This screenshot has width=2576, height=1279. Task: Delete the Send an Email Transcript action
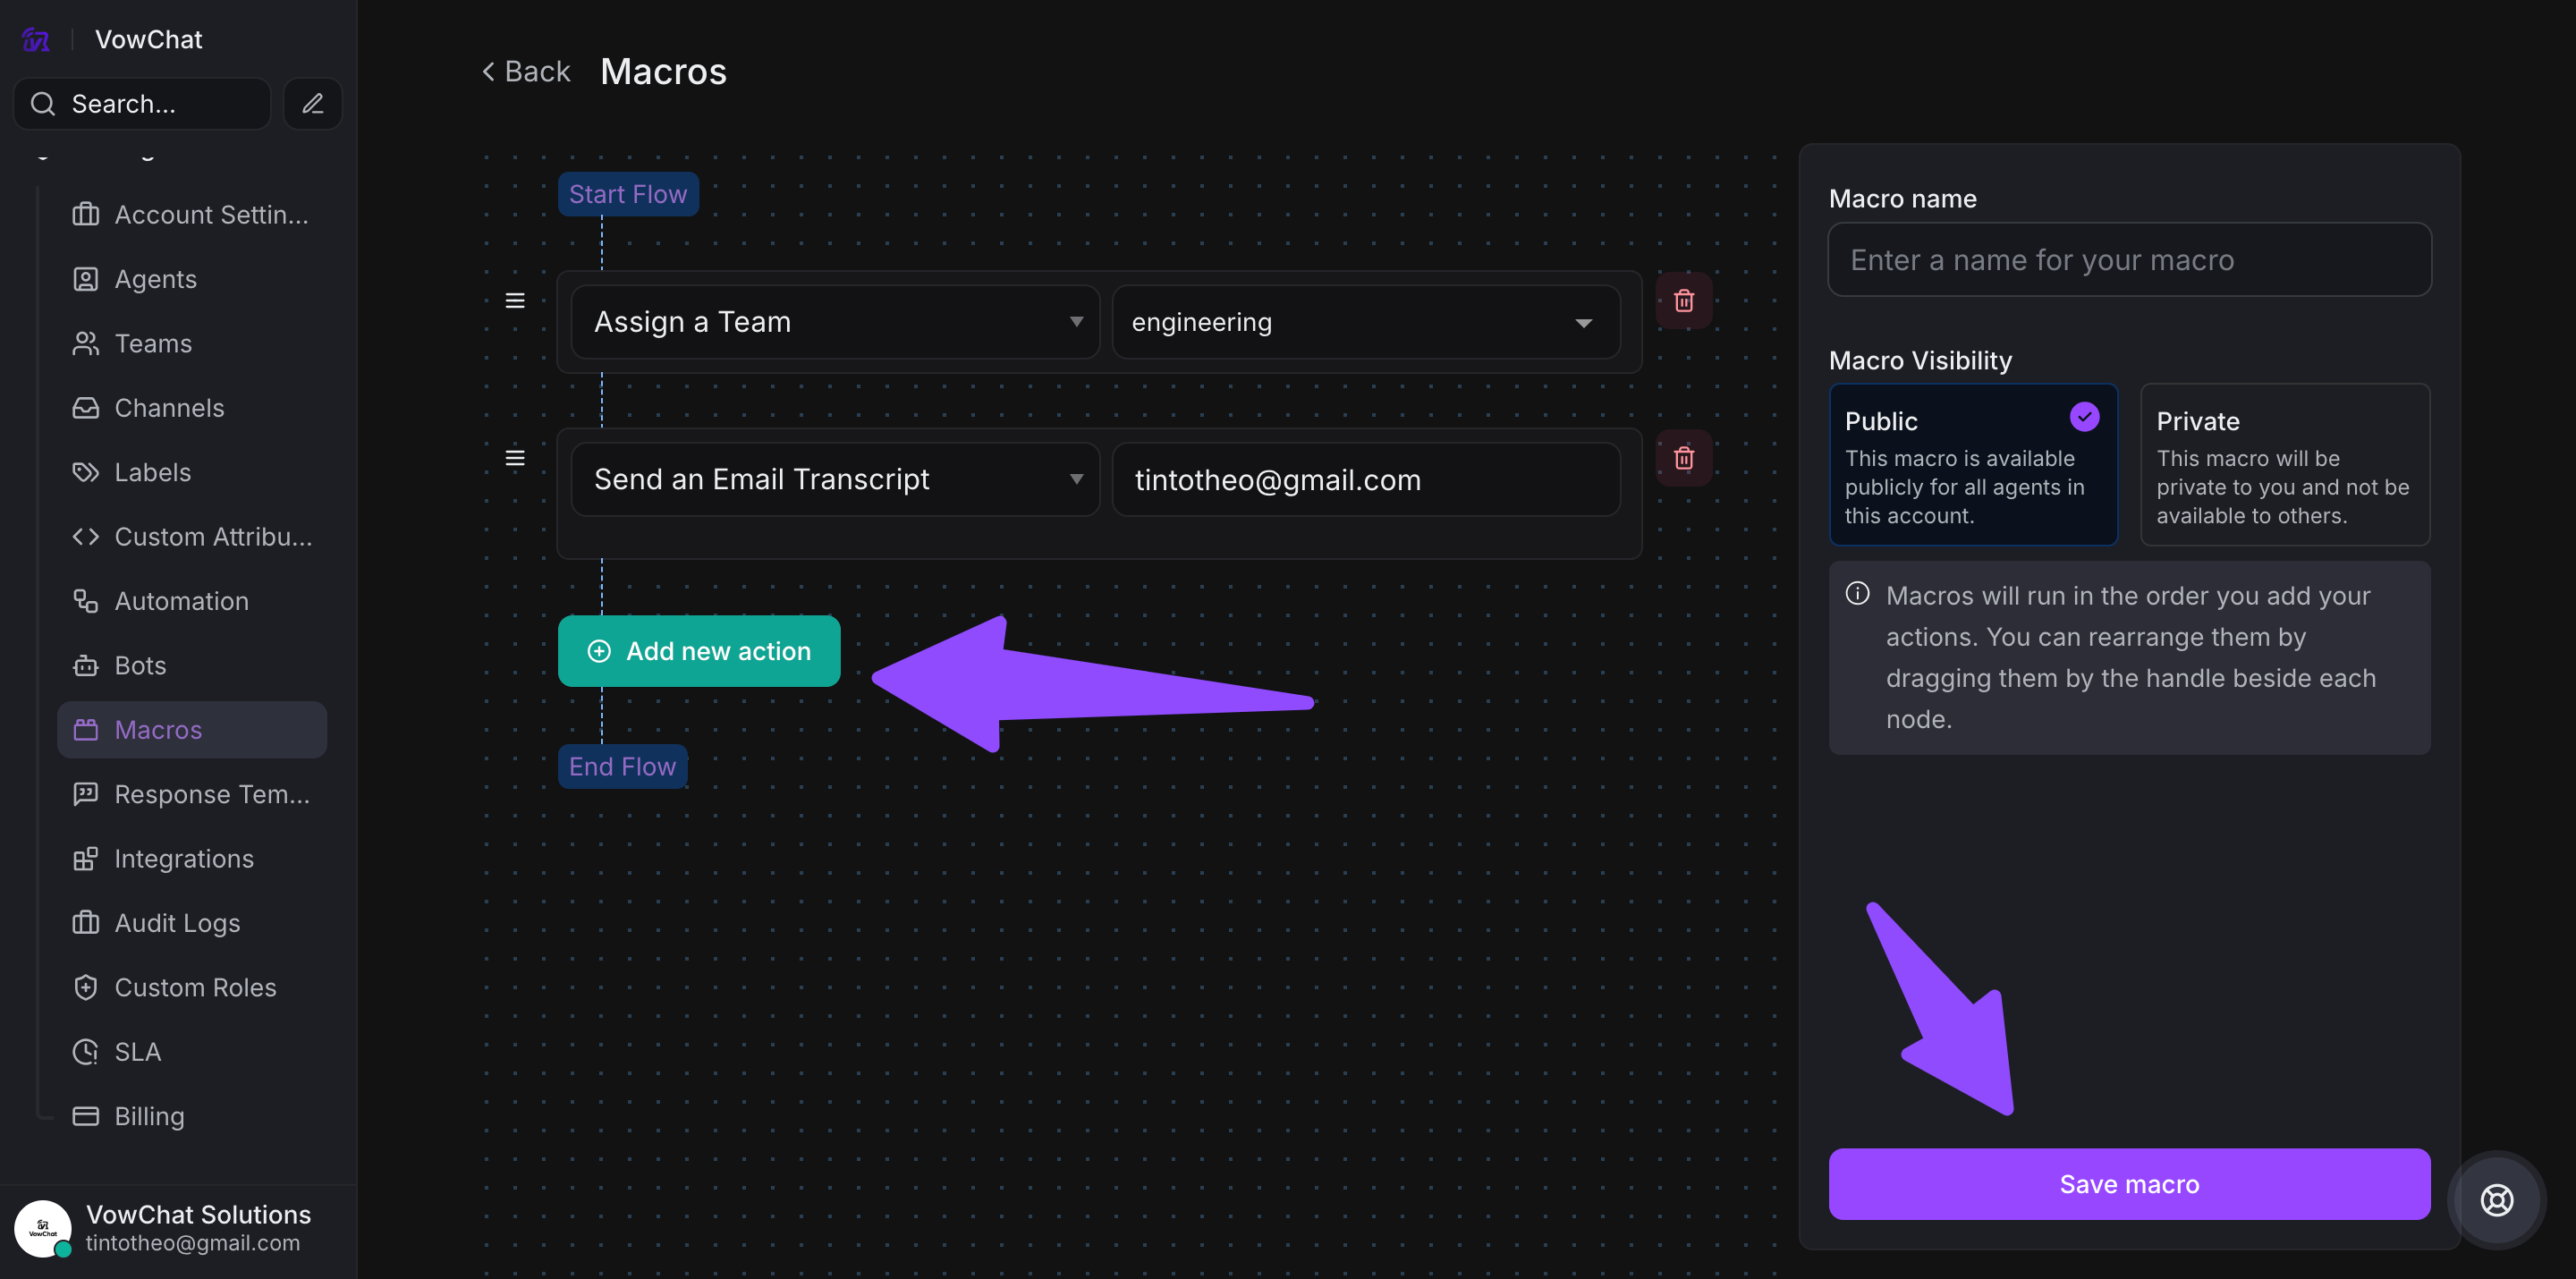click(x=1683, y=458)
